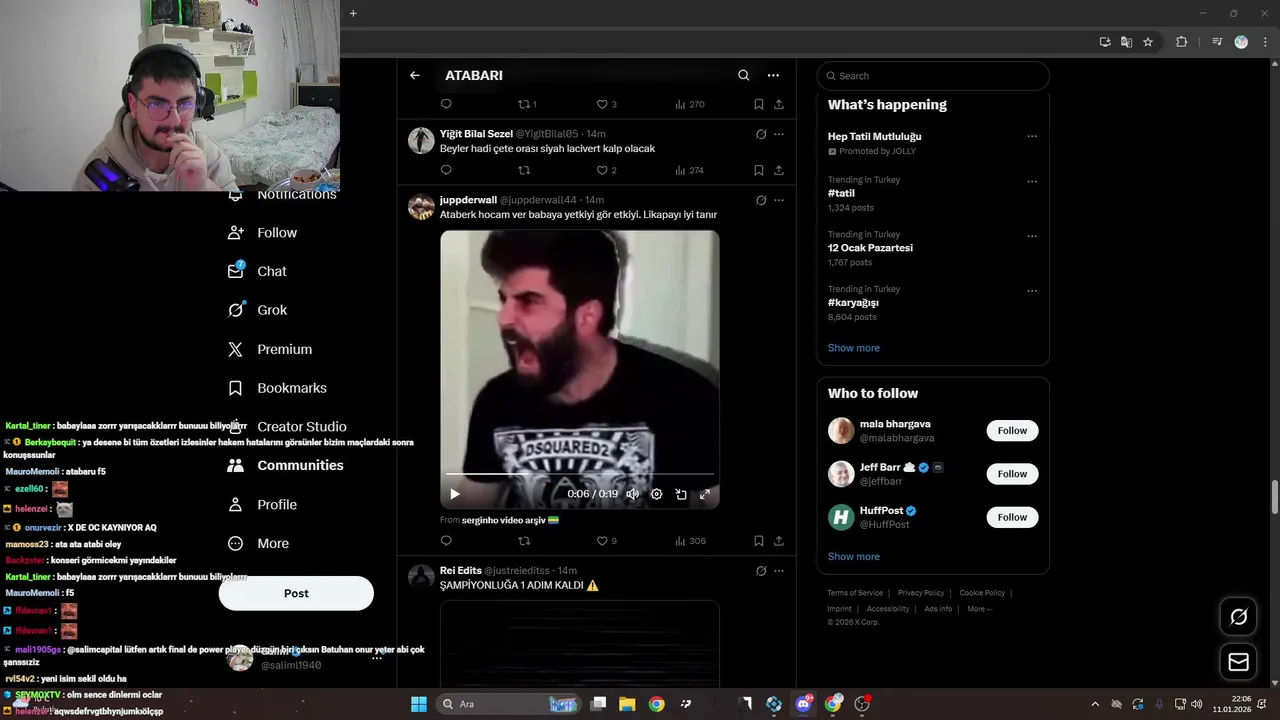This screenshot has height=720, width=1280.
Task: Open the Chrome extensions puzzle icon
Action: 1181,42
